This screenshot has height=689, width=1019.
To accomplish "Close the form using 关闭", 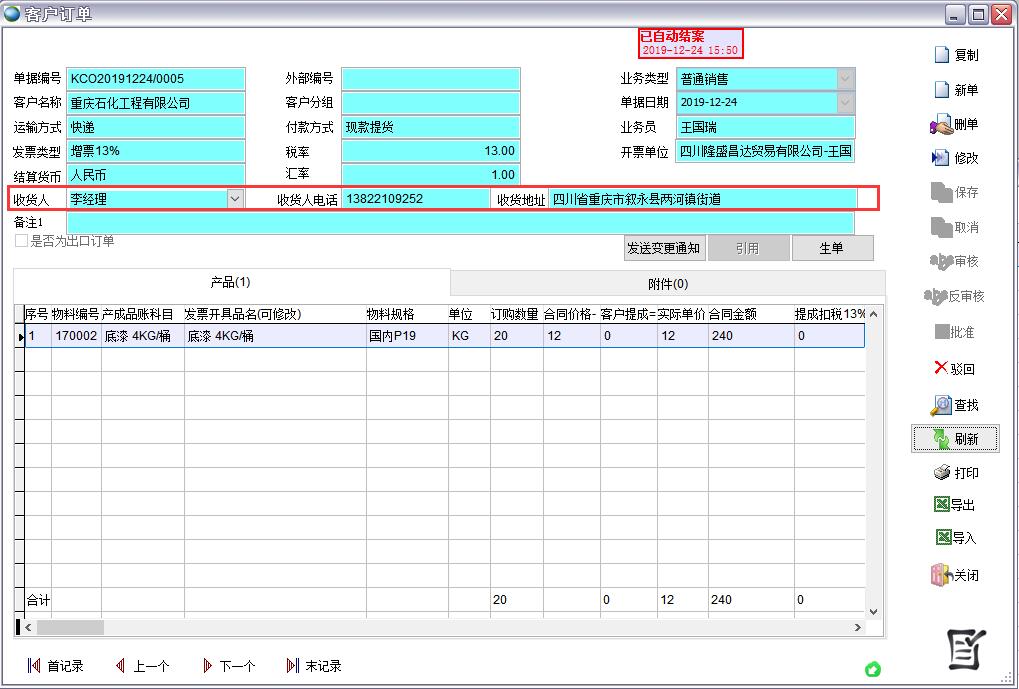I will (941, 575).
